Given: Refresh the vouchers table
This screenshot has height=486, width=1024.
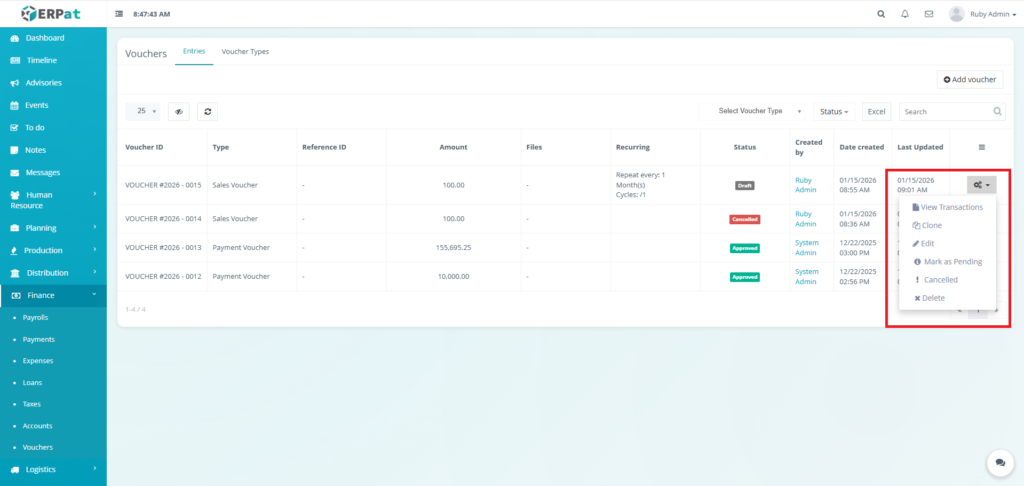Looking at the screenshot, I should [208, 112].
